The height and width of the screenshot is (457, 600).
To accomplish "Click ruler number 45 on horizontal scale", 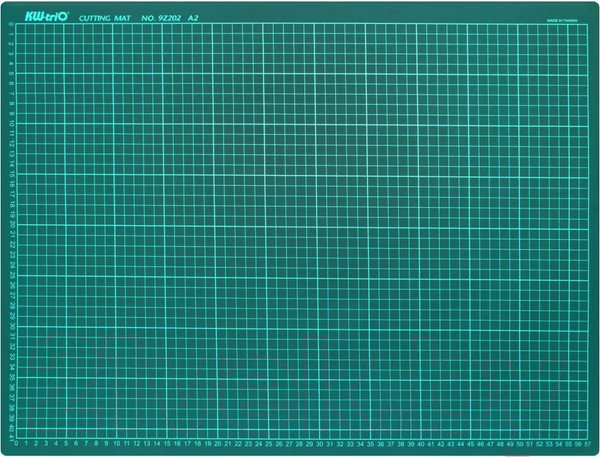I will click(470, 444).
